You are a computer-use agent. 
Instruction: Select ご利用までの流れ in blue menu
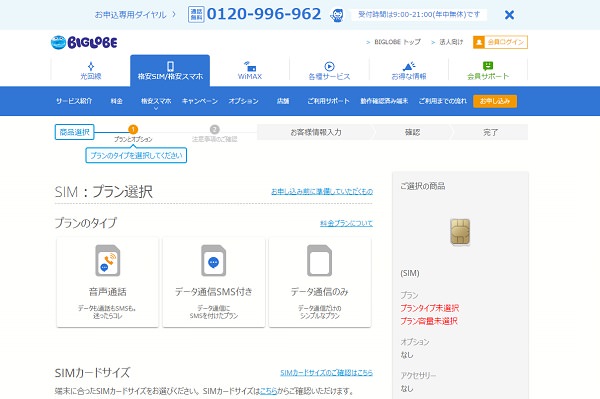[x=442, y=101]
